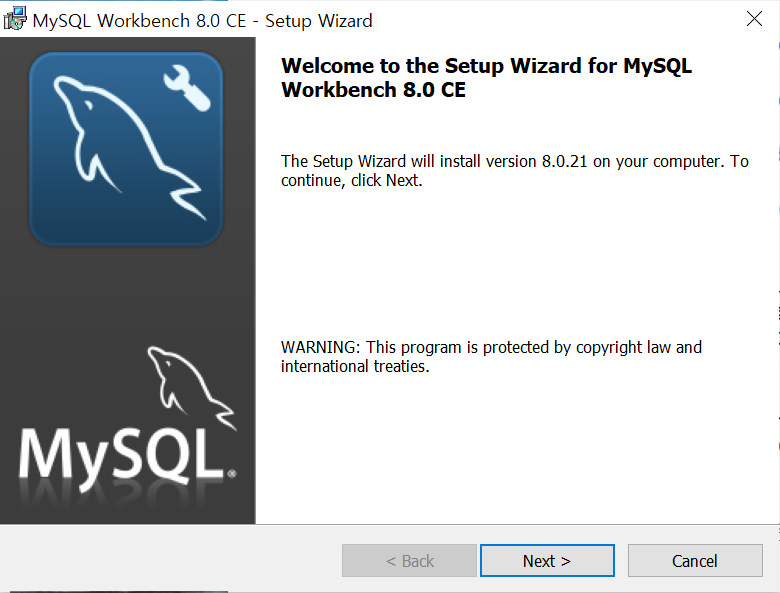Click the 'Welcome to the Setup Wizard' heading
780x593 pixels.
click(x=486, y=78)
